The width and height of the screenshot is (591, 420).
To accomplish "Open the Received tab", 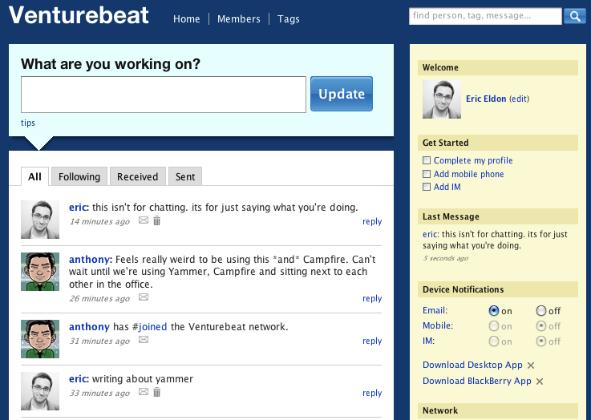I will click(x=138, y=176).
